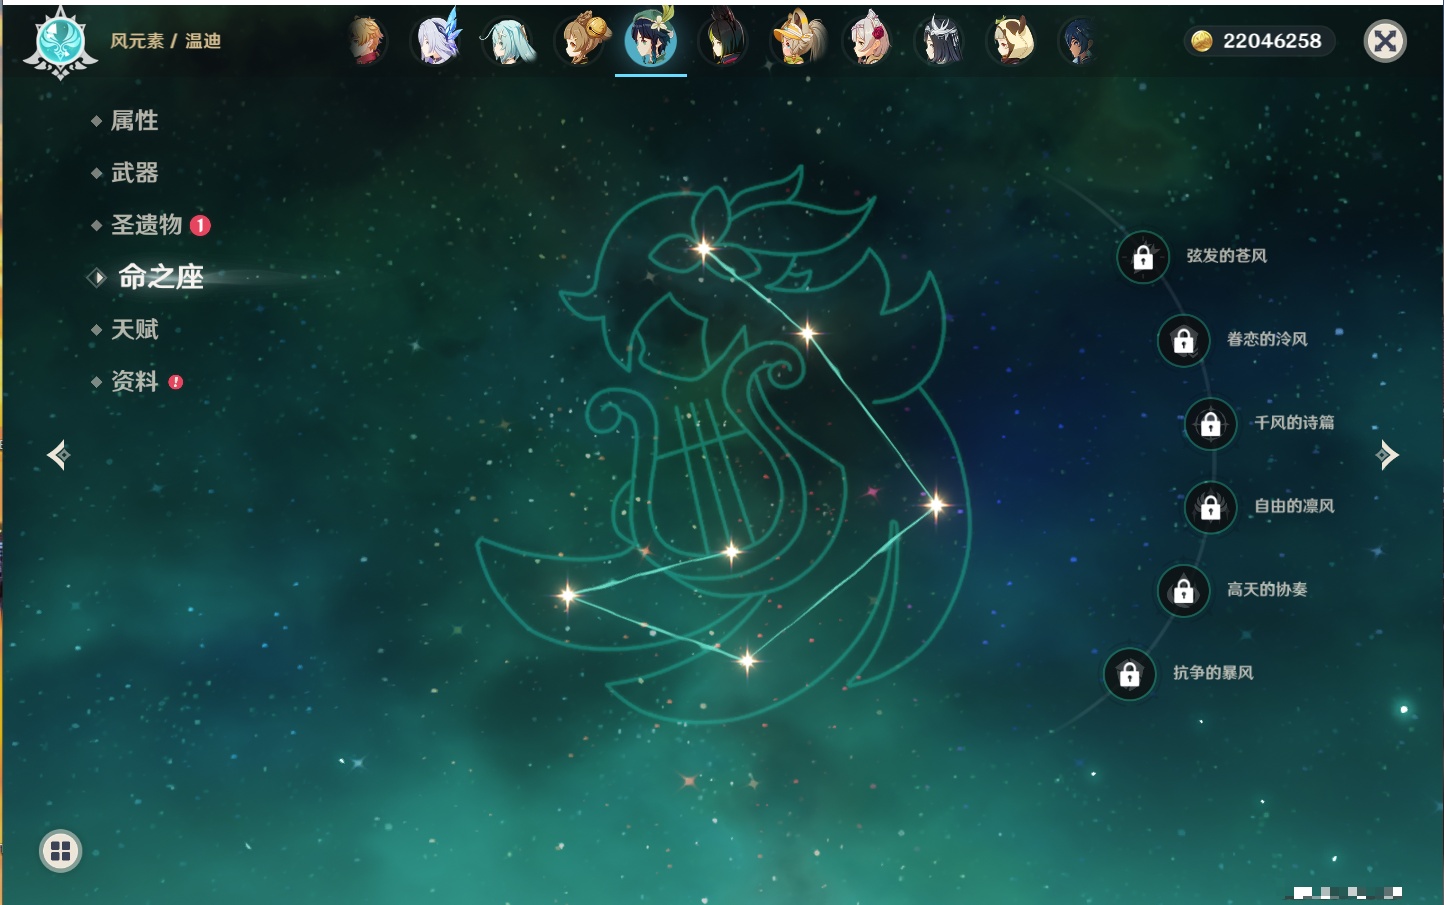
Task: Click the lock icon for 自由的凛风
Action: click(x=1211, y=508)
